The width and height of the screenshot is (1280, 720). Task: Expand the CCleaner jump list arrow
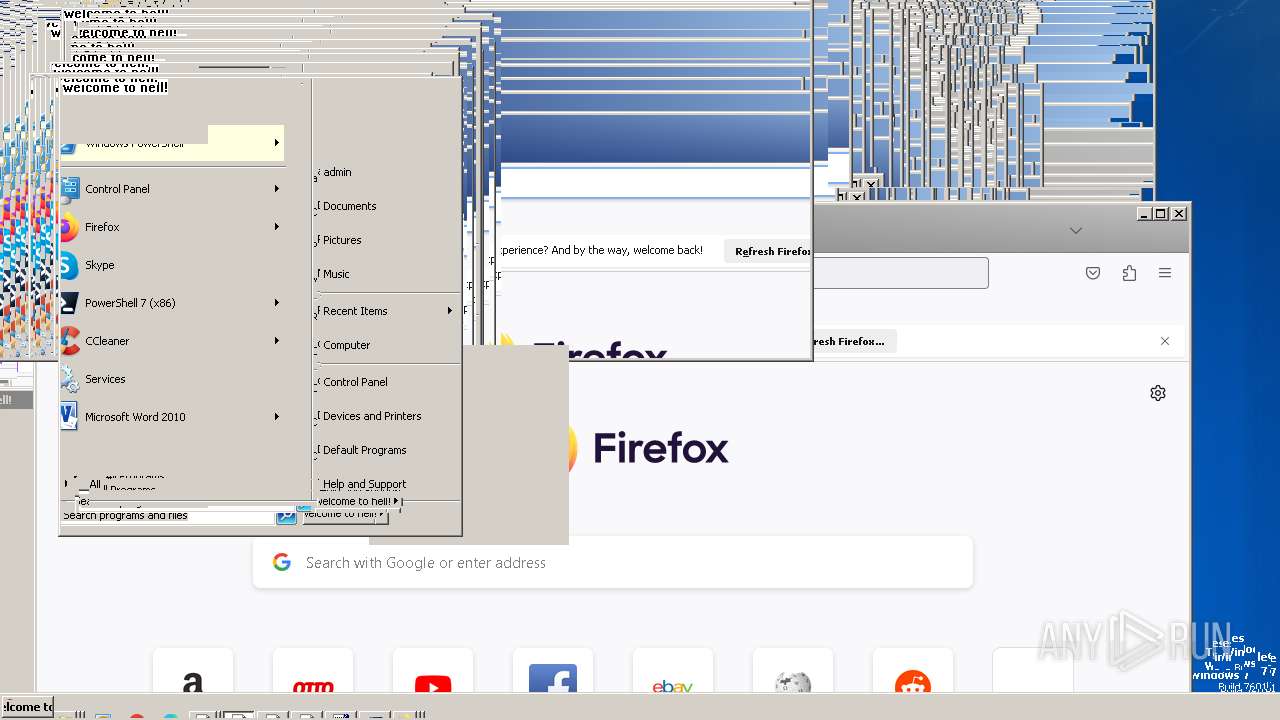(277, 341)
